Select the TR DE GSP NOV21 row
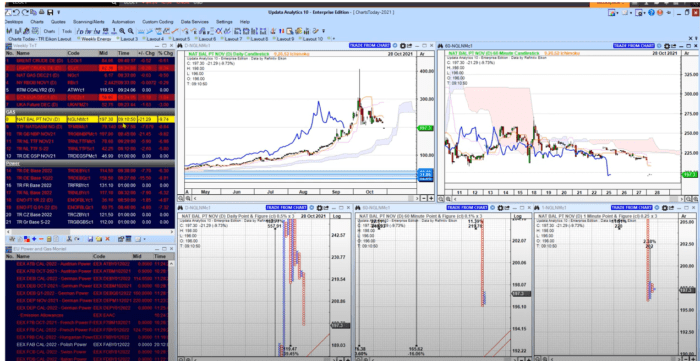Viewport: 700px width, 361px height. [x=90, y=156]
